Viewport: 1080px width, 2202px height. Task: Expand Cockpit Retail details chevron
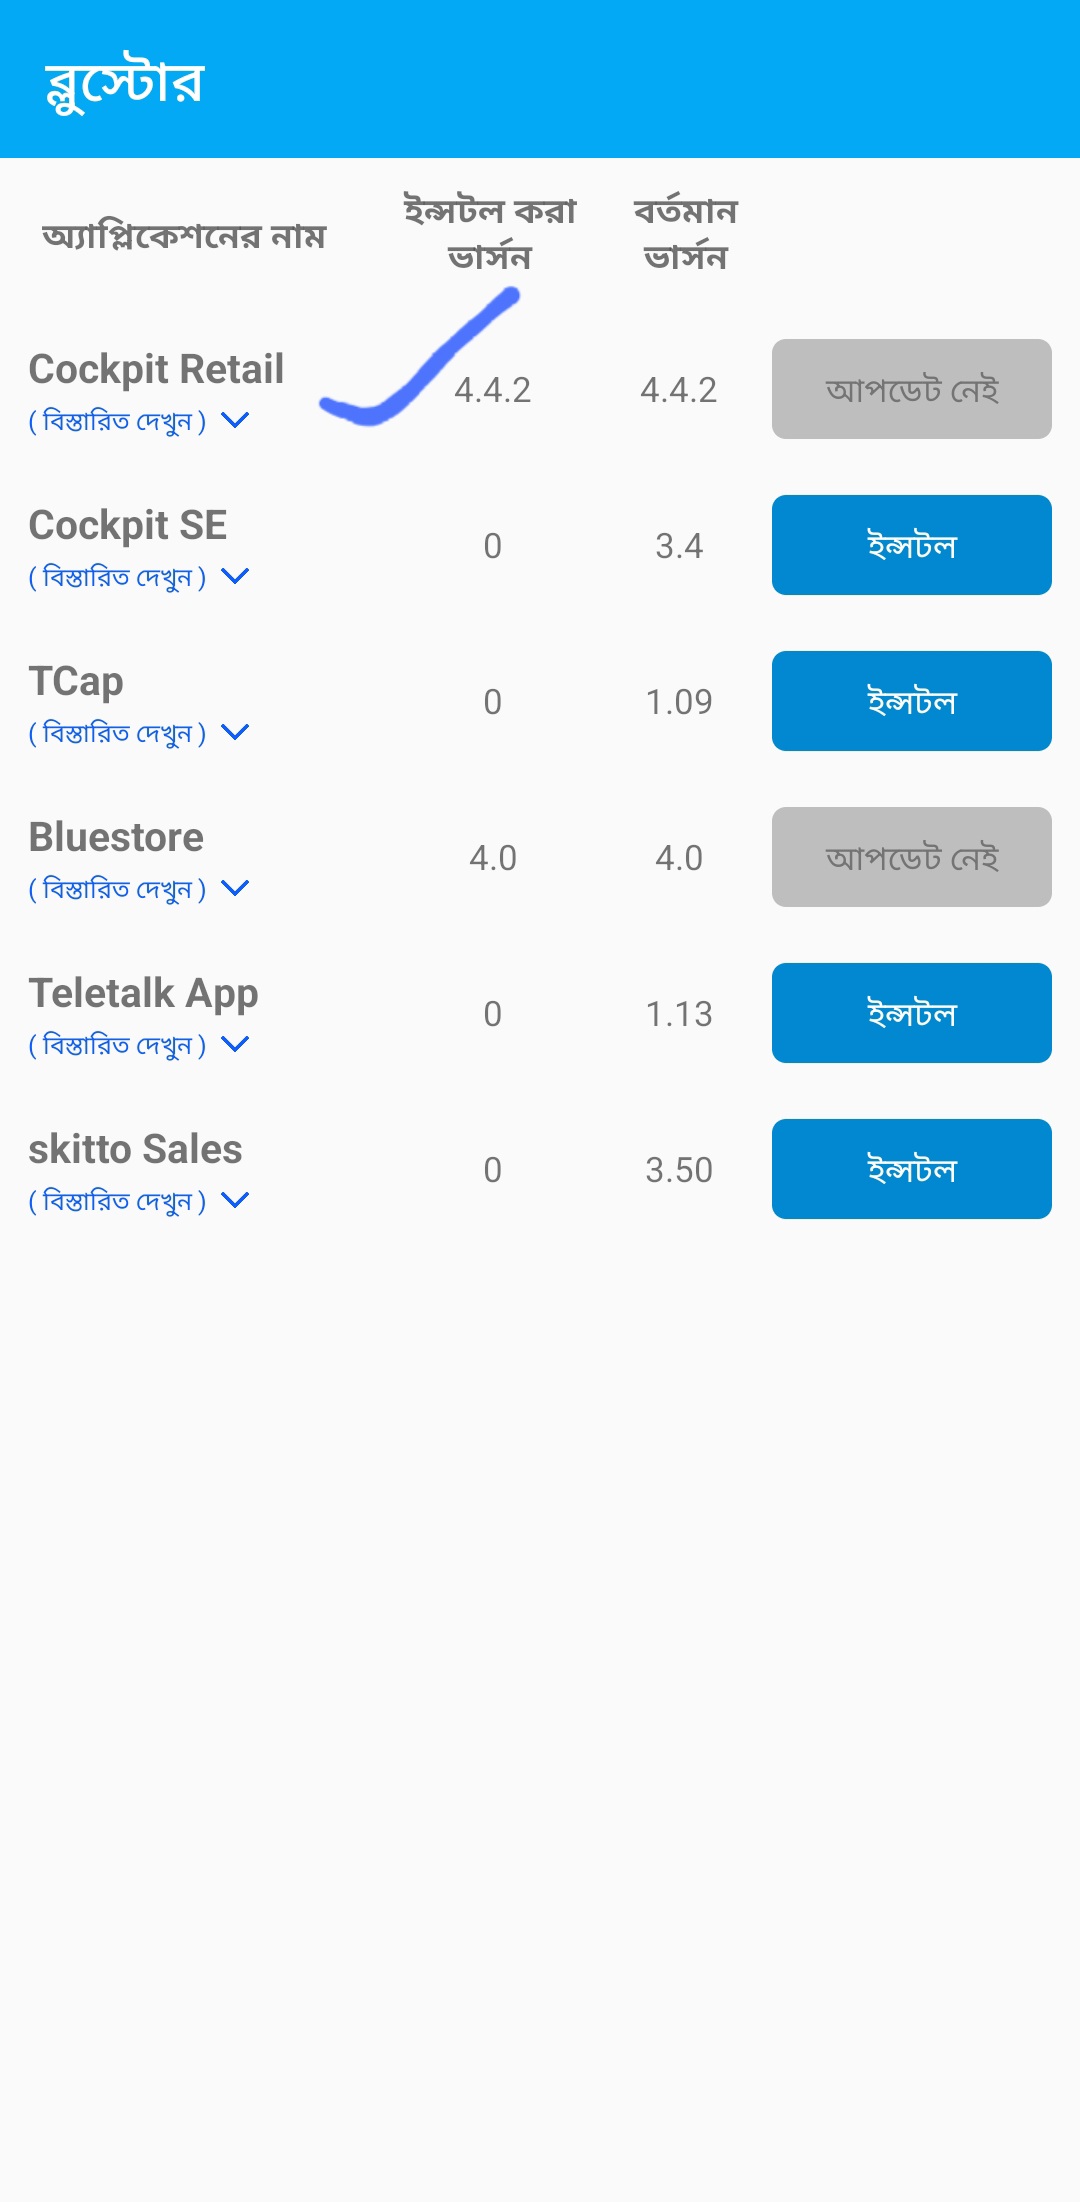(235, 421)
